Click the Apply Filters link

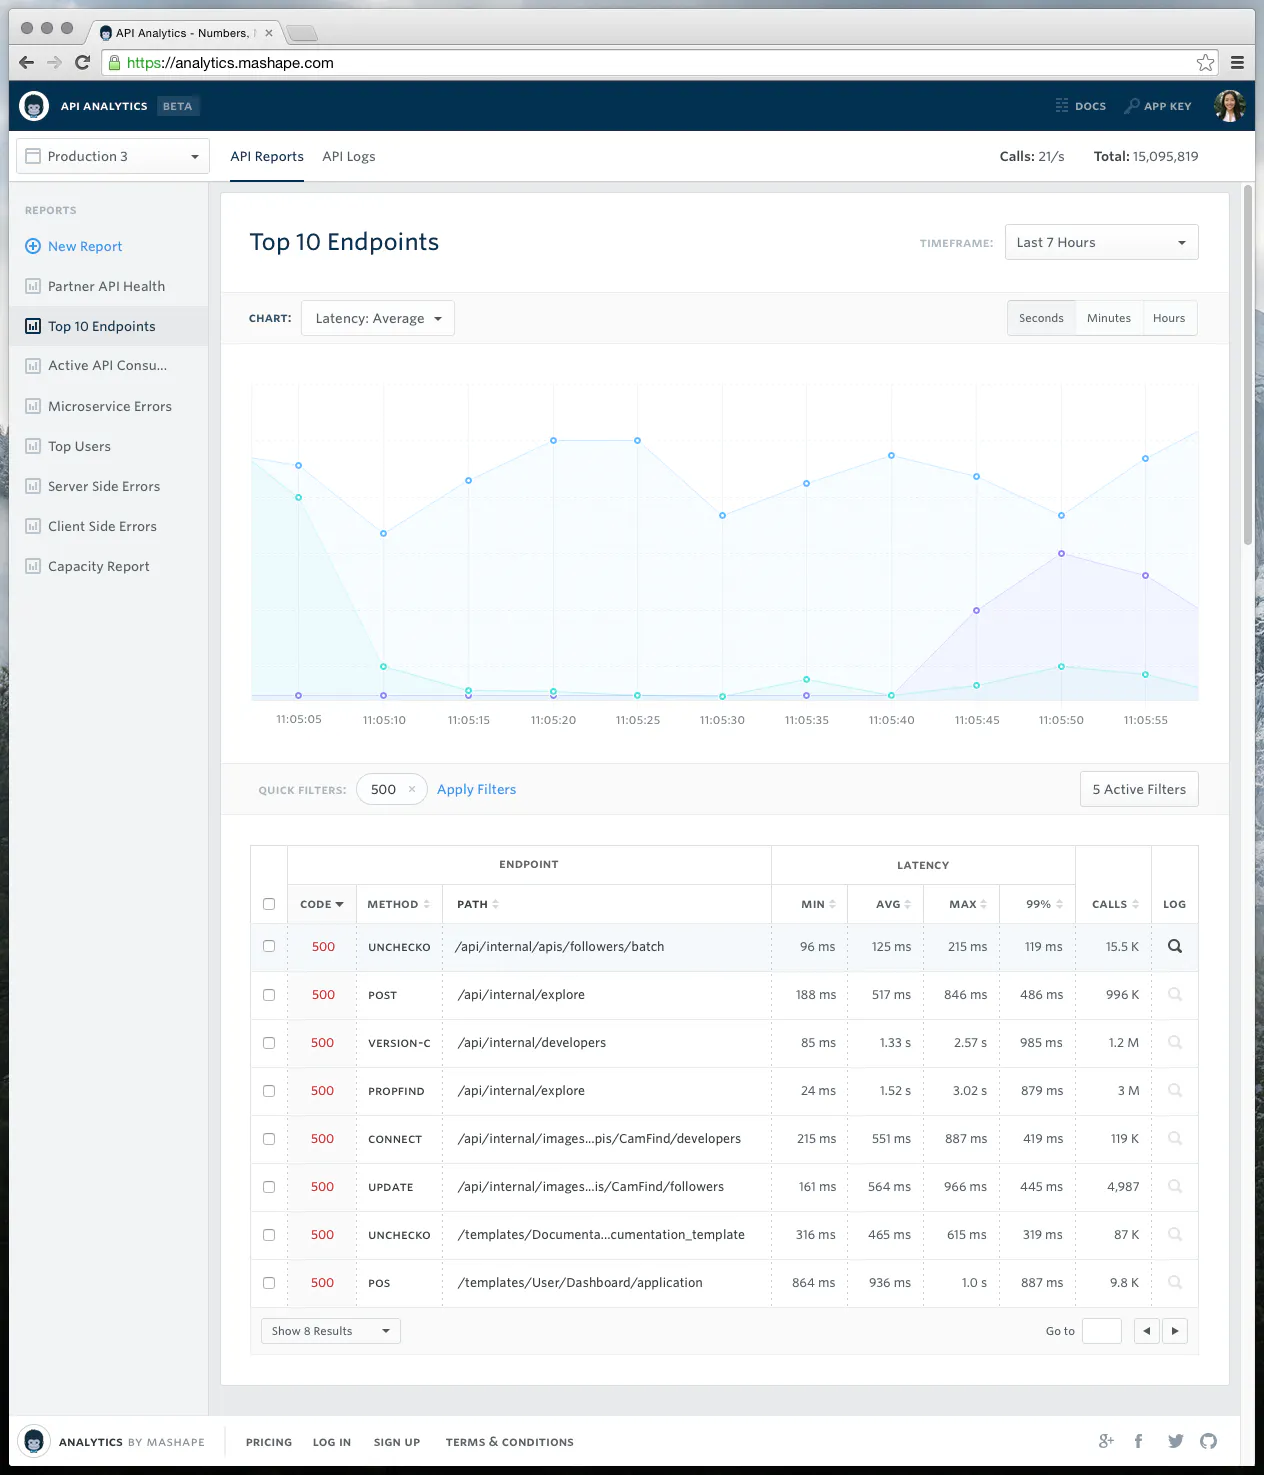click(476, 789)
